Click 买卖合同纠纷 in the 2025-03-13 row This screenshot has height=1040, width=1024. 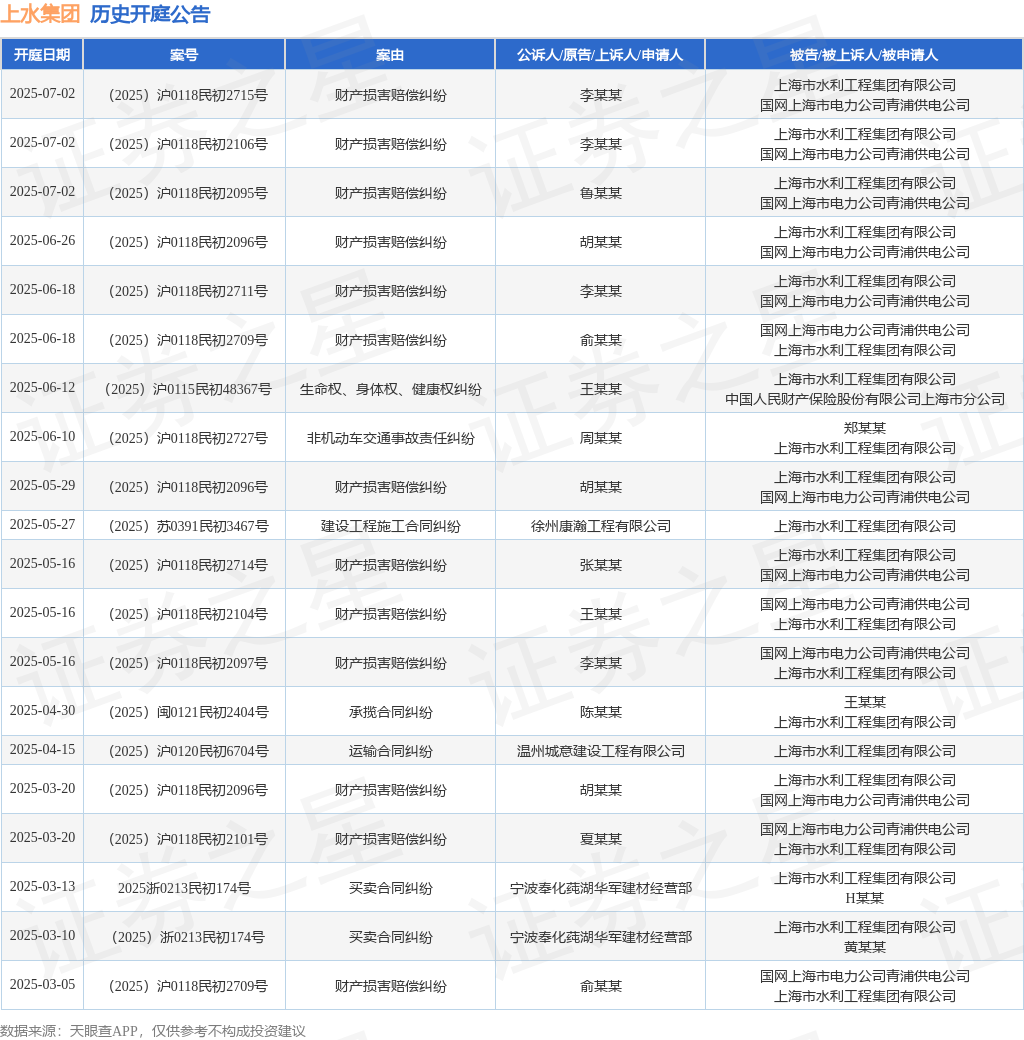(391, 888)
